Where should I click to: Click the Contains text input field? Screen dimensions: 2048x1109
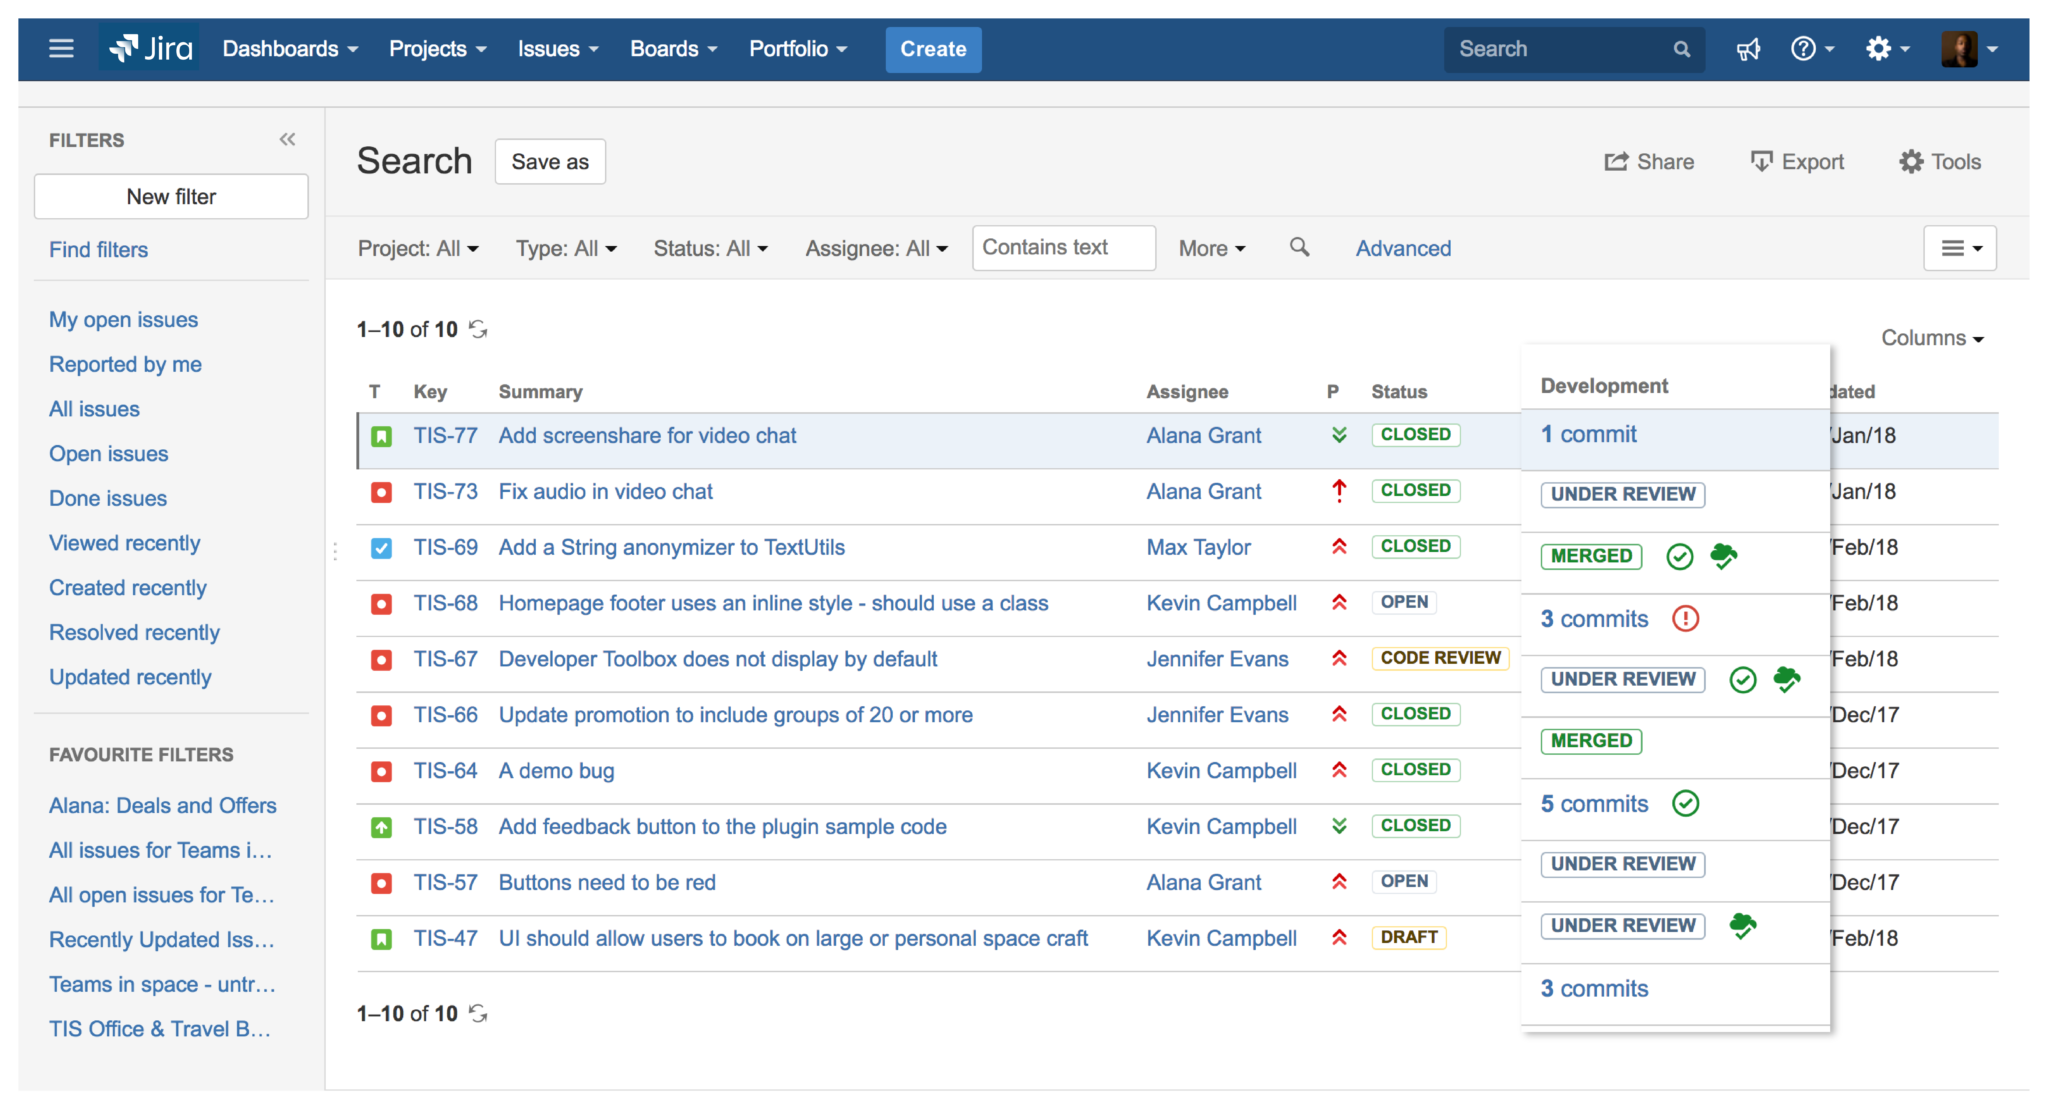click(x=1063, y=248)
